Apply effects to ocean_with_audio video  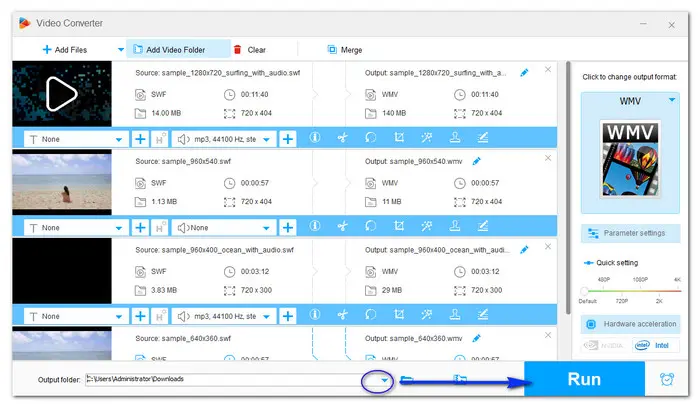(x=427, y=315)
